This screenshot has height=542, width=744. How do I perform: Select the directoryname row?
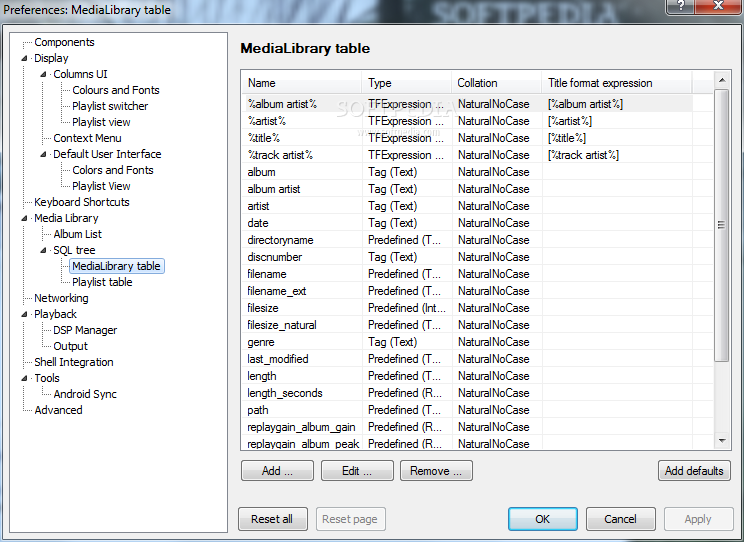point(467,240)
